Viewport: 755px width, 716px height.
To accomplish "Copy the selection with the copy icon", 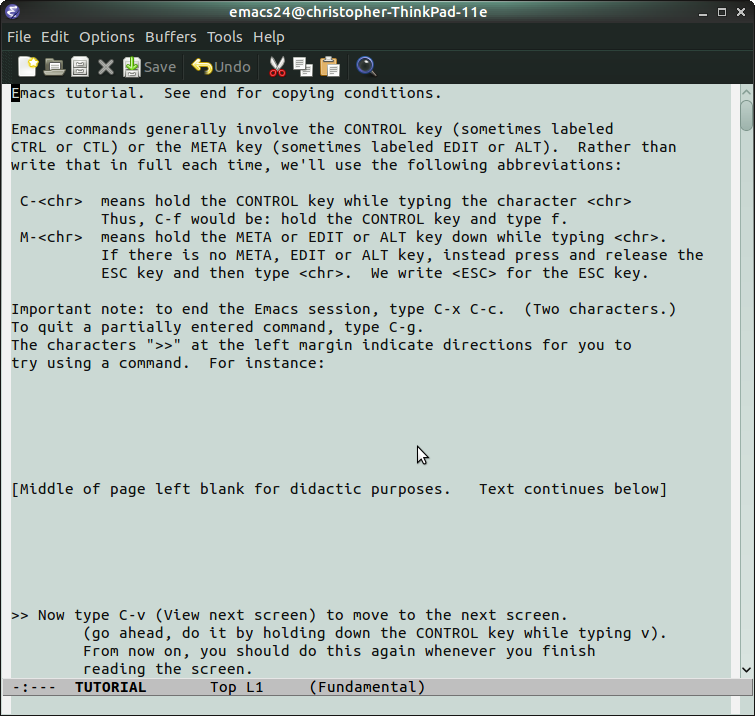I will tap(303, 66).
